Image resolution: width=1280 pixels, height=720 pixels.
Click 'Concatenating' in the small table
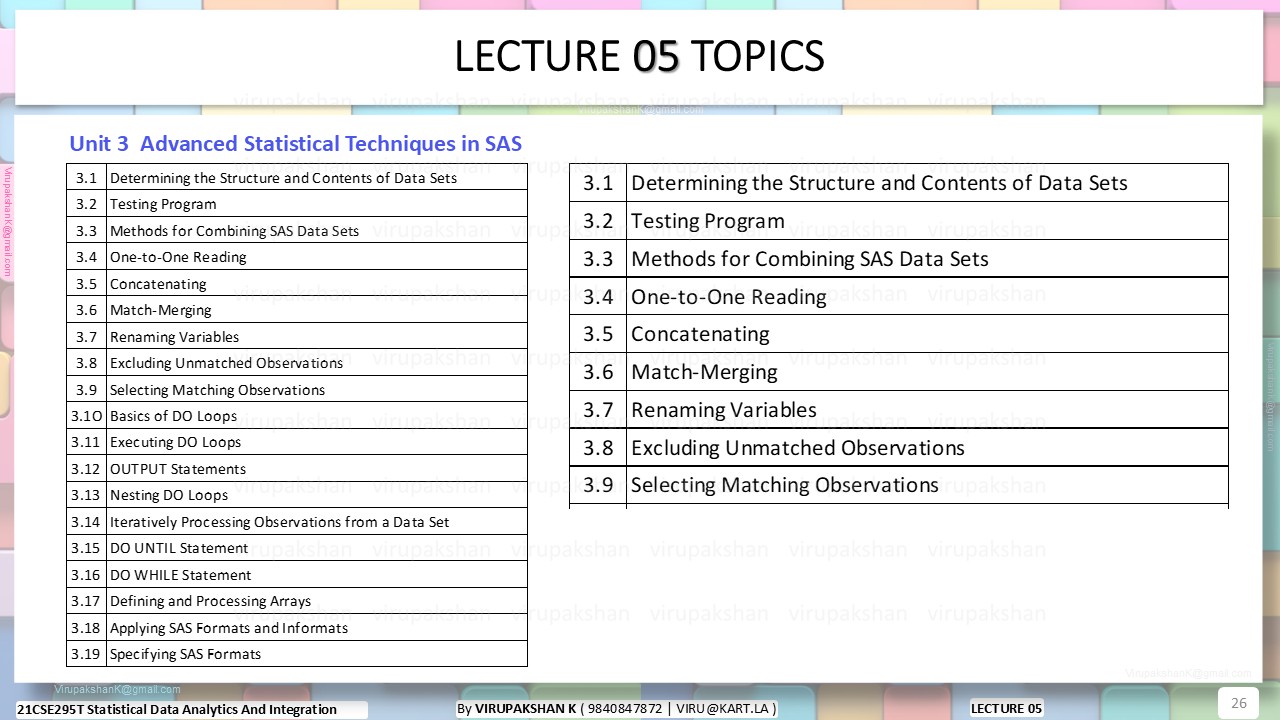pyautogui.click(x=158, y=284)
